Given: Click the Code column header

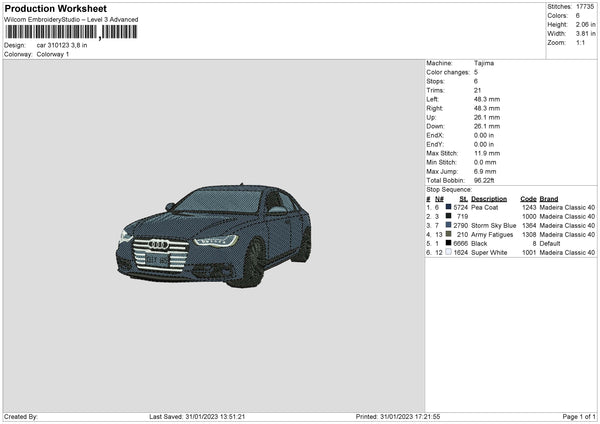Looking at the screenshot, I should pos(528,198).
